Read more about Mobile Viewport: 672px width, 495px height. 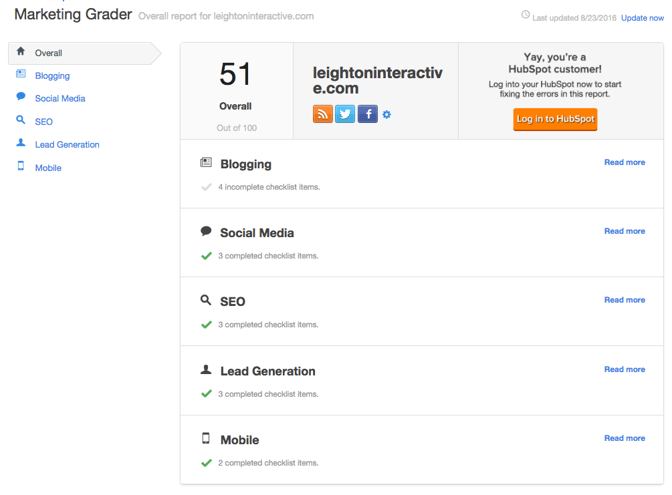(x=624, y=438)
